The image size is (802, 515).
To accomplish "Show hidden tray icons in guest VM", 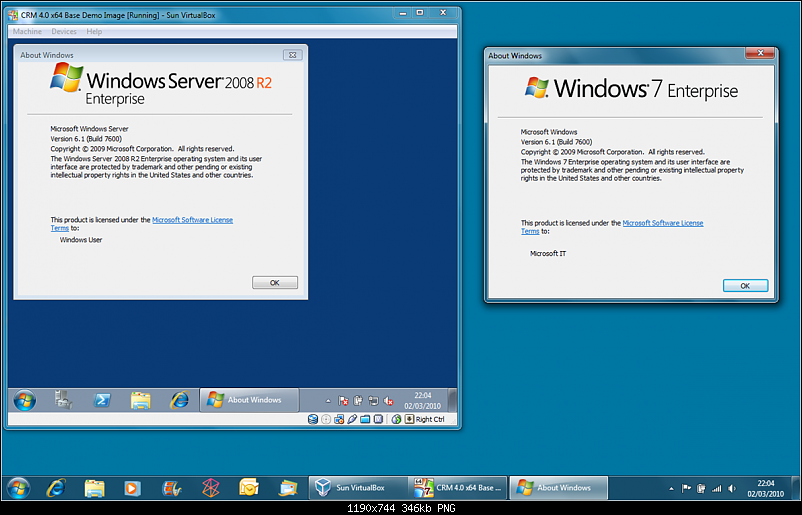I will [328, 401].
